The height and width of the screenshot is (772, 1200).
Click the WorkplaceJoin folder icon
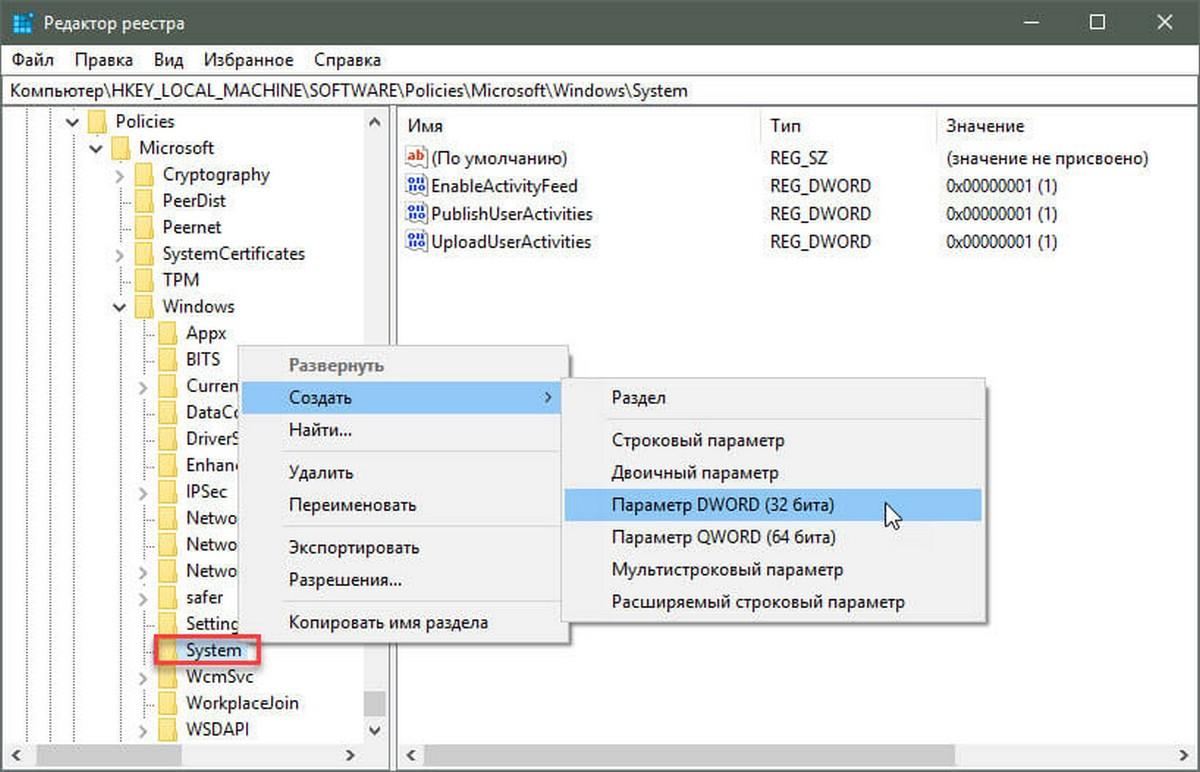168,703
